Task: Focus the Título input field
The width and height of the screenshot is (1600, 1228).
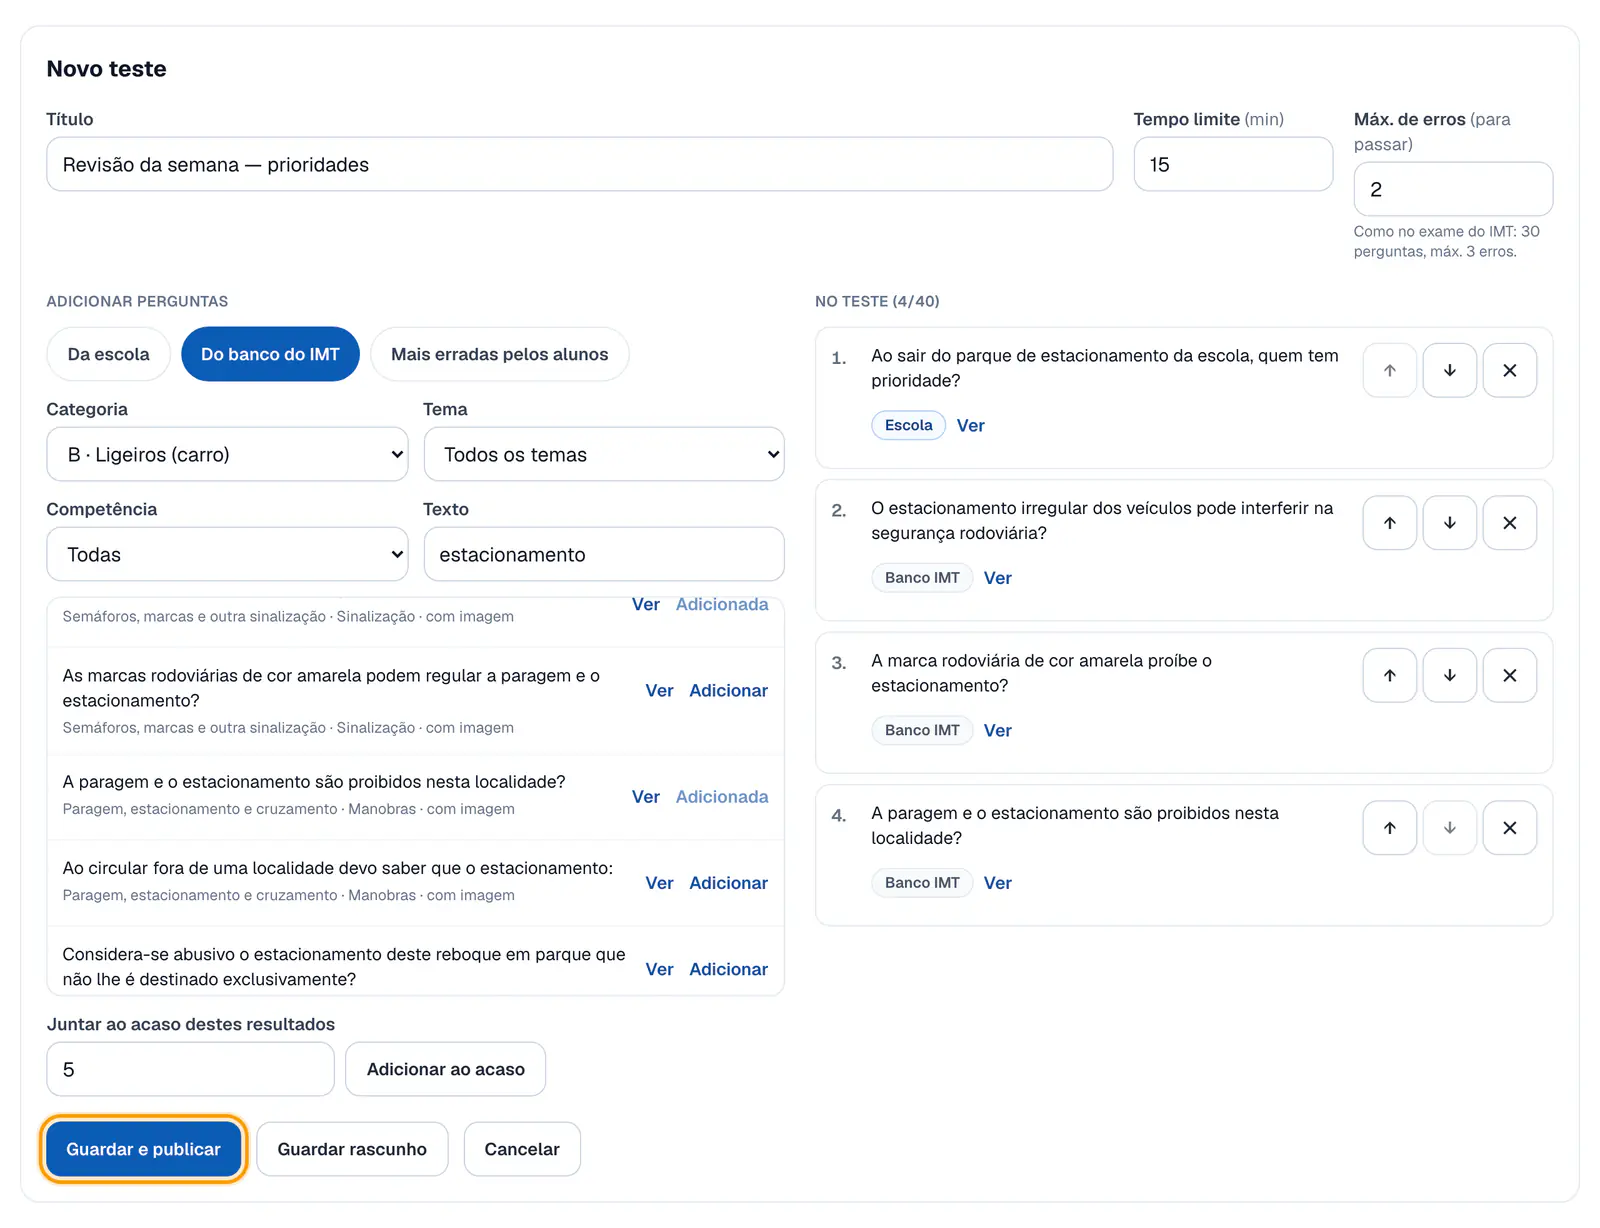Action: [580, 164]
